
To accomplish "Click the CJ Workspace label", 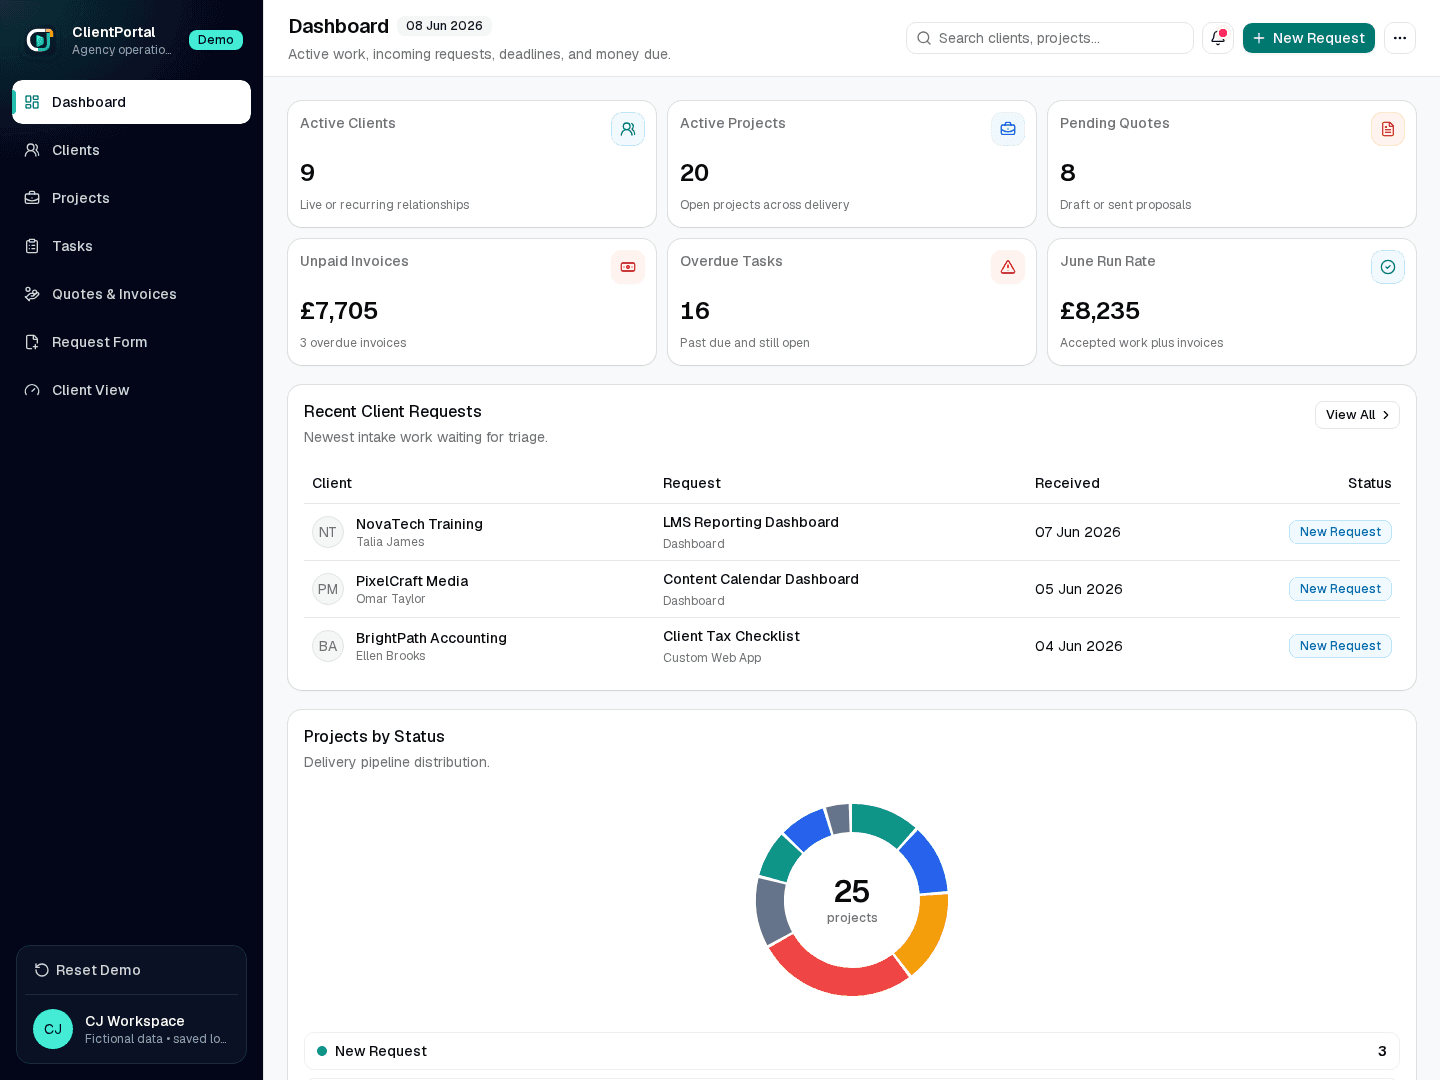I will [135, 1021].
